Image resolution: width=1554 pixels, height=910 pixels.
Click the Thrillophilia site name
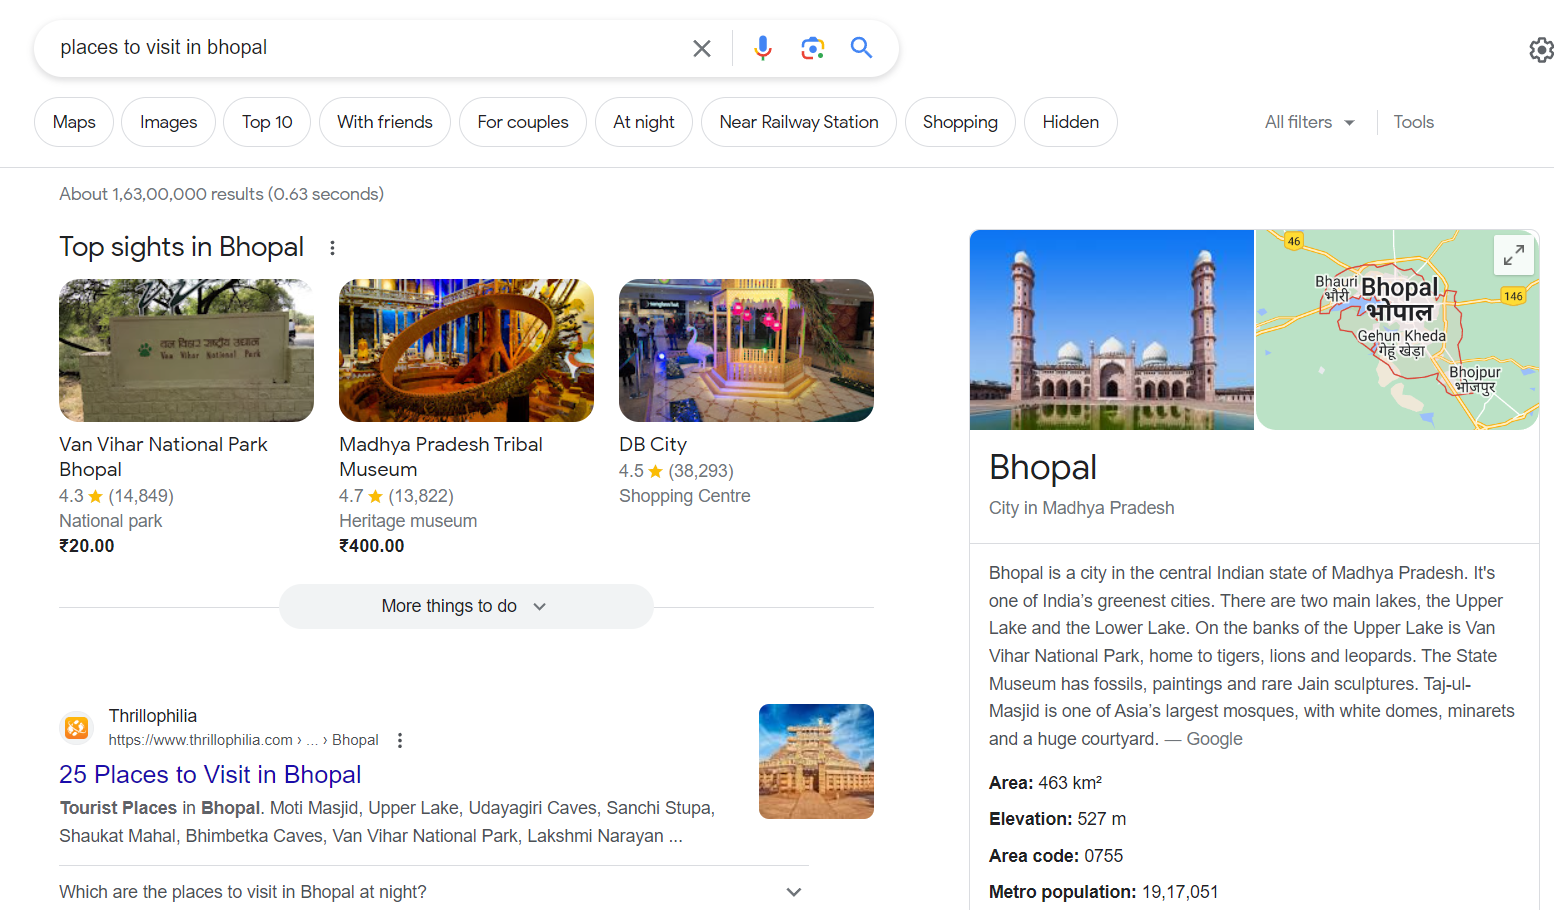153,716
